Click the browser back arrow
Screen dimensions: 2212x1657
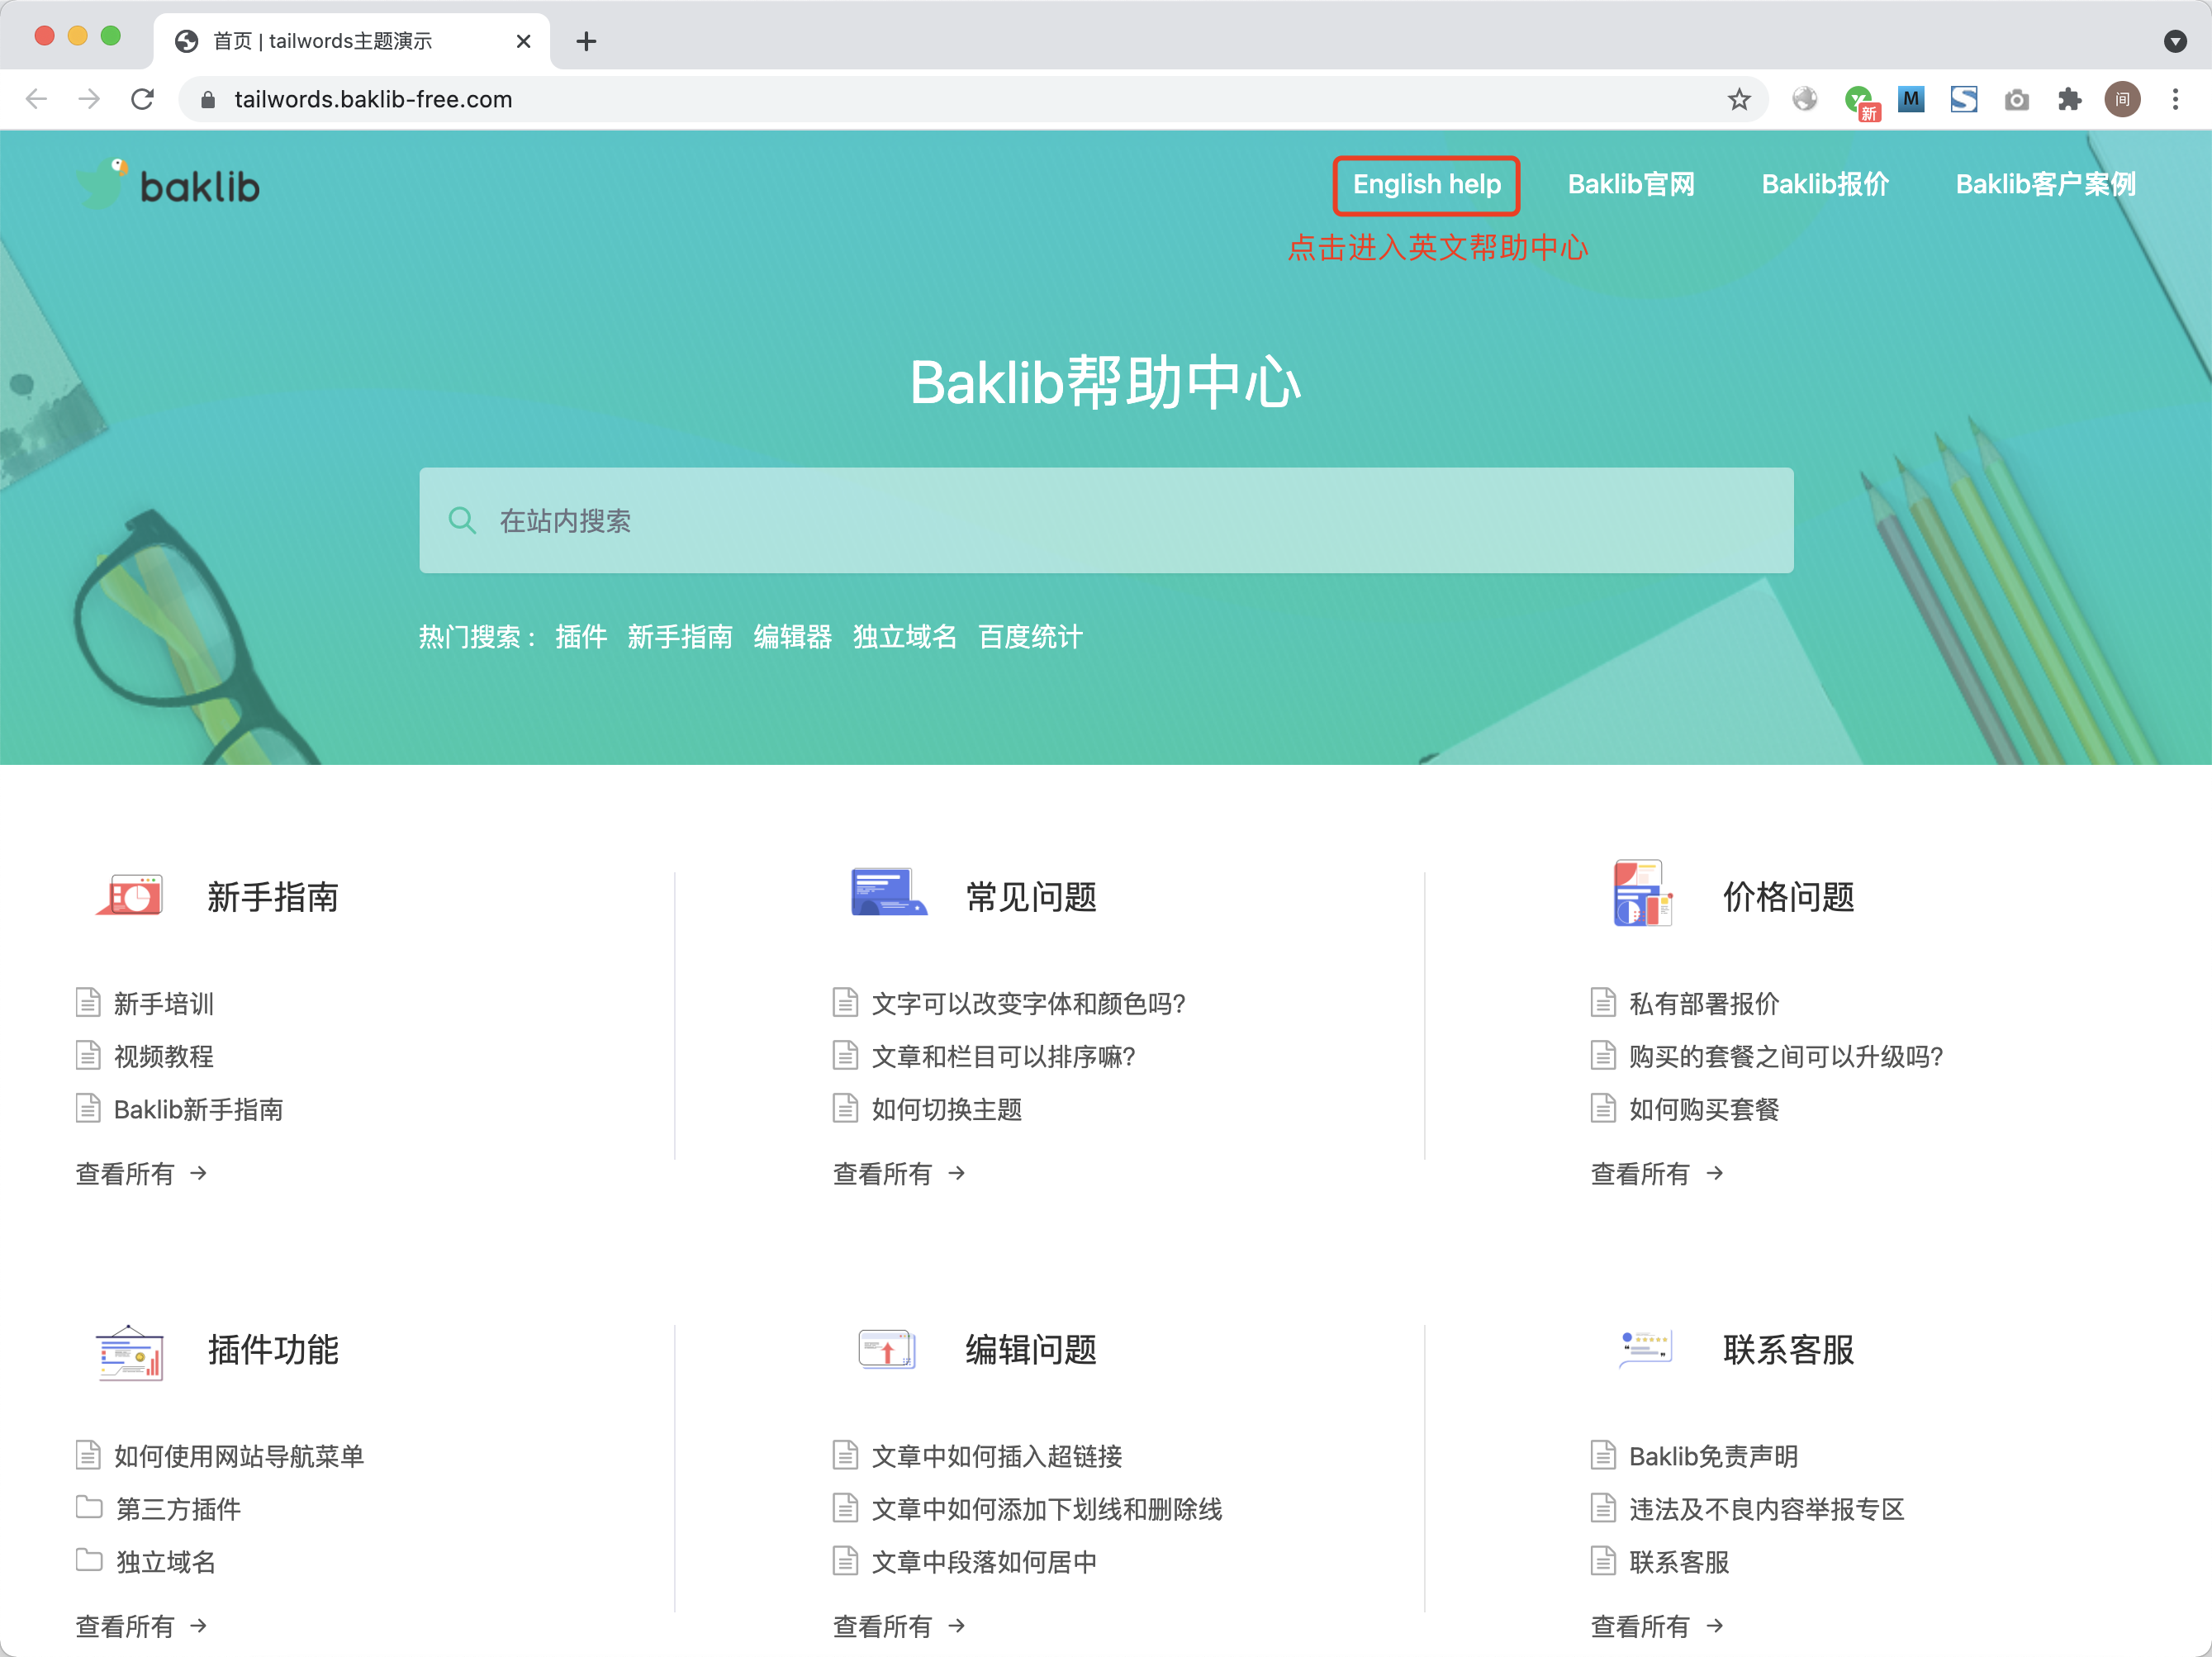tap(37, 99)
